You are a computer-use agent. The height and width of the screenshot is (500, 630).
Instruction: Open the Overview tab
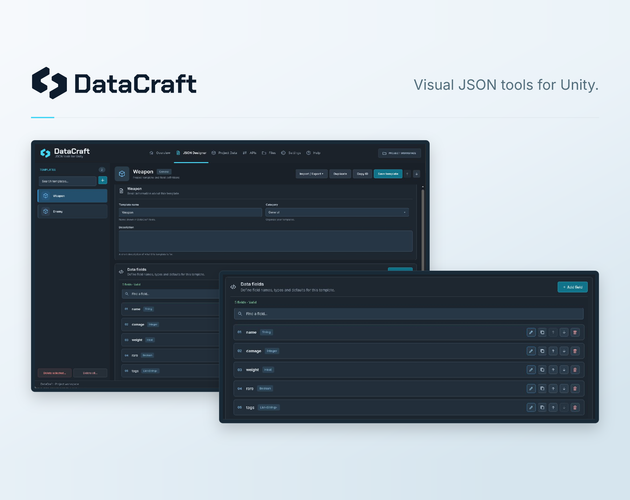coord(160,153)
